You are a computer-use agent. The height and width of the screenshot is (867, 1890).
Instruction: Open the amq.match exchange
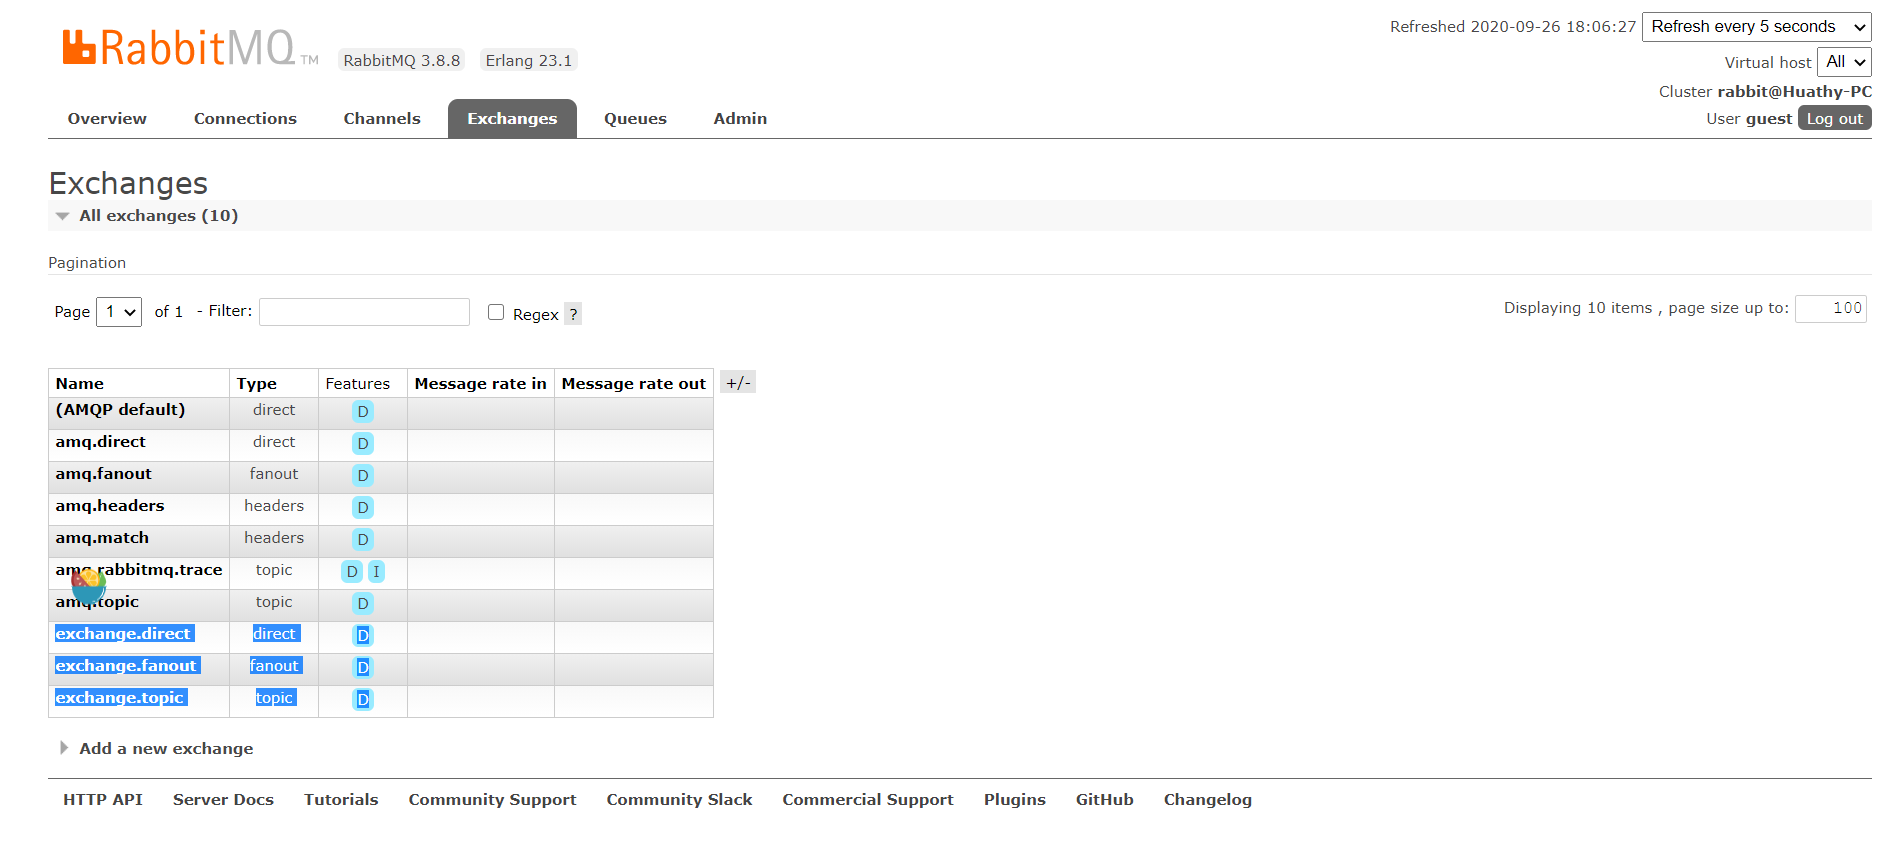[102, 538]
